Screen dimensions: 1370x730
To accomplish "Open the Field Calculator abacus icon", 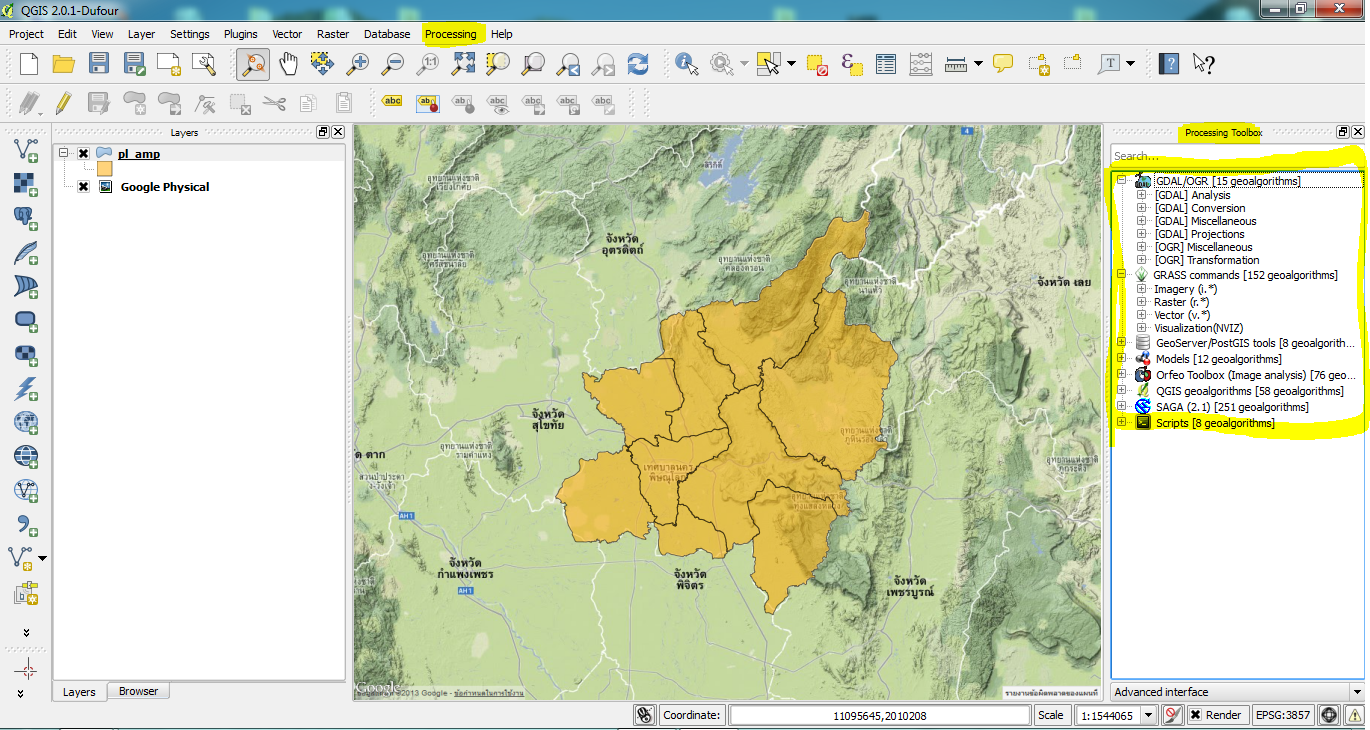I will tap(921, 64).
